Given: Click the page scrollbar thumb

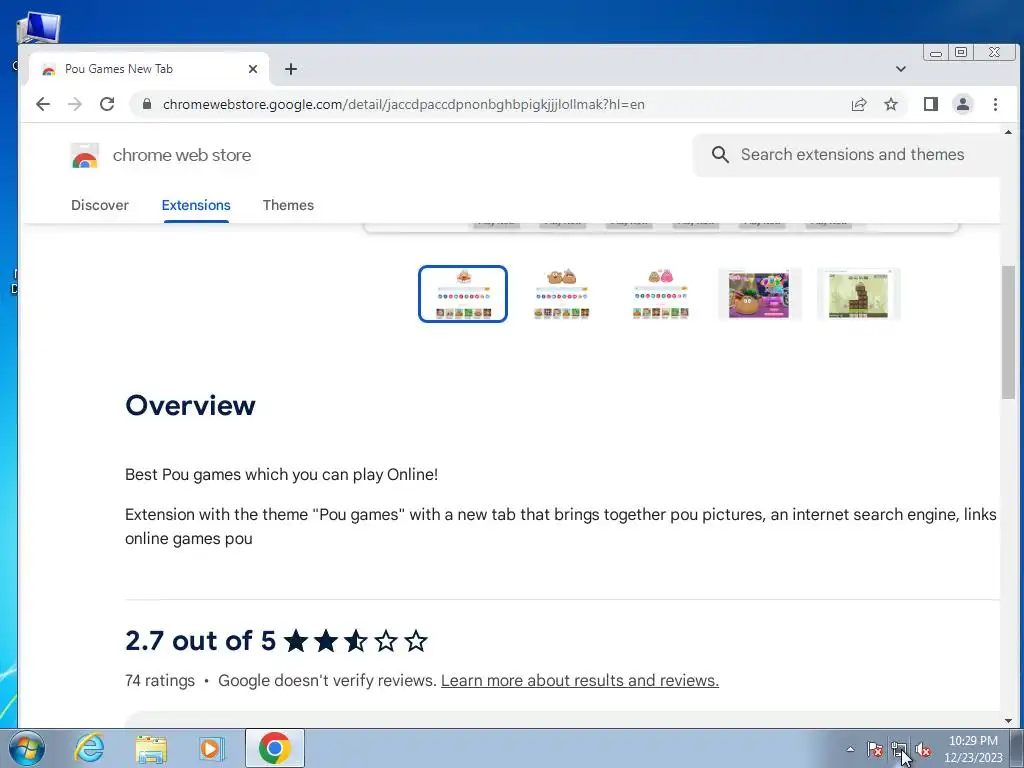Looking at the screenshot, I should tap(1008, 332).
